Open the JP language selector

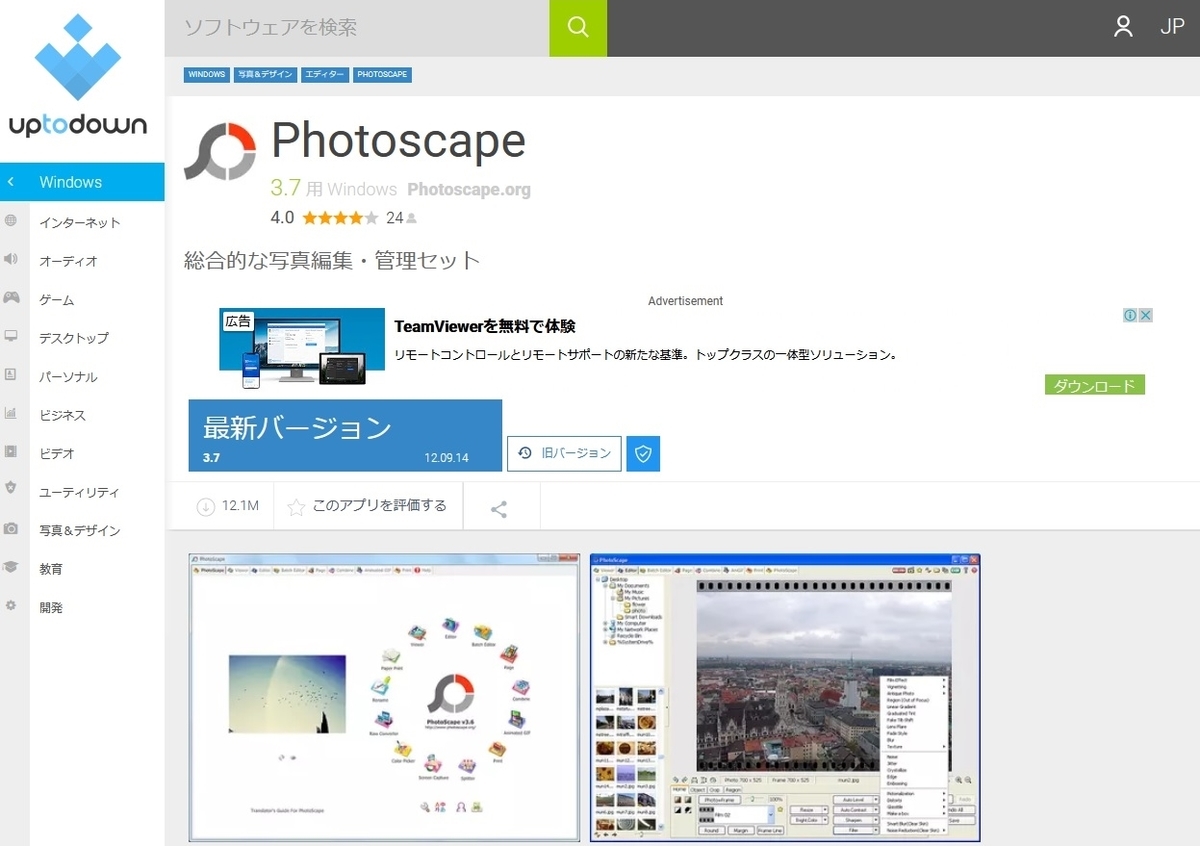coord(1171,28)
